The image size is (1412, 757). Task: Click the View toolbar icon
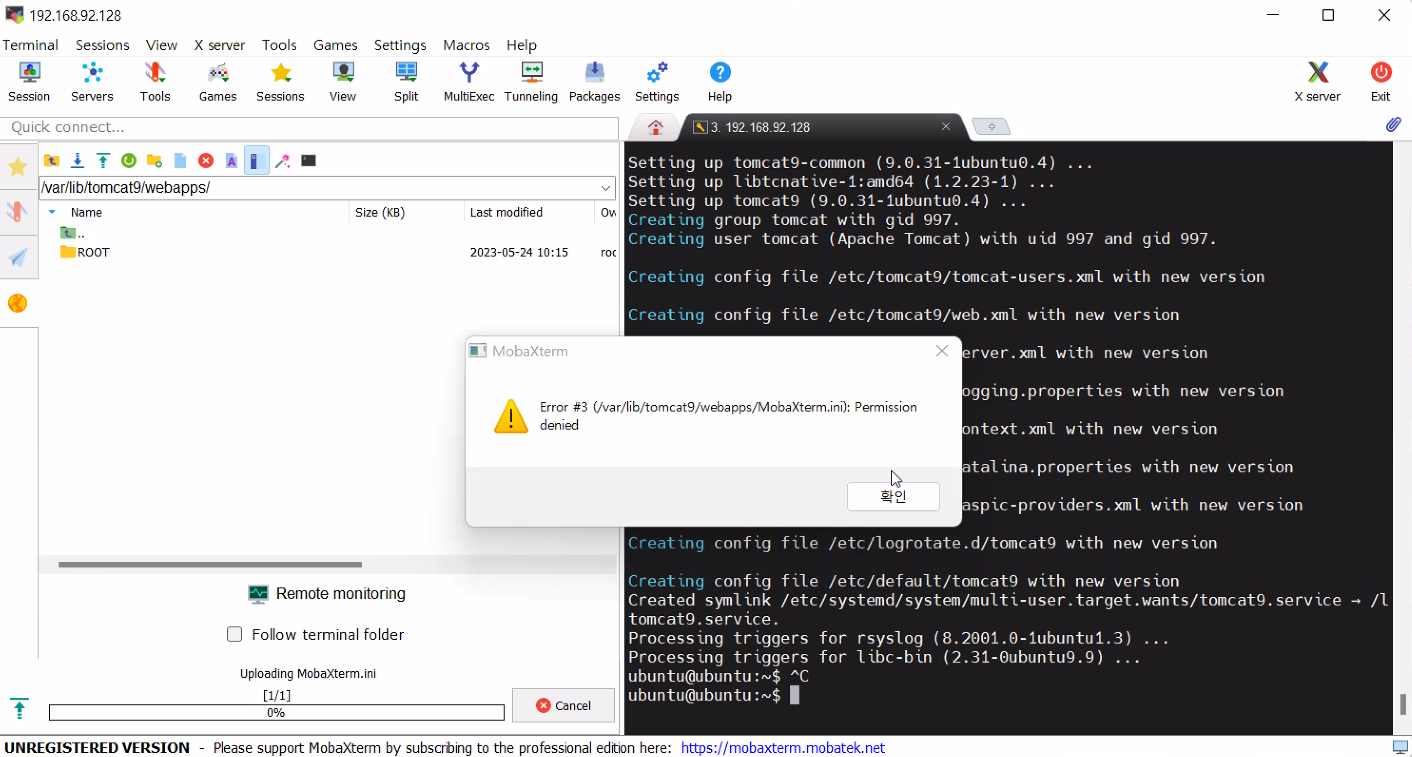(x=343, y=82)
